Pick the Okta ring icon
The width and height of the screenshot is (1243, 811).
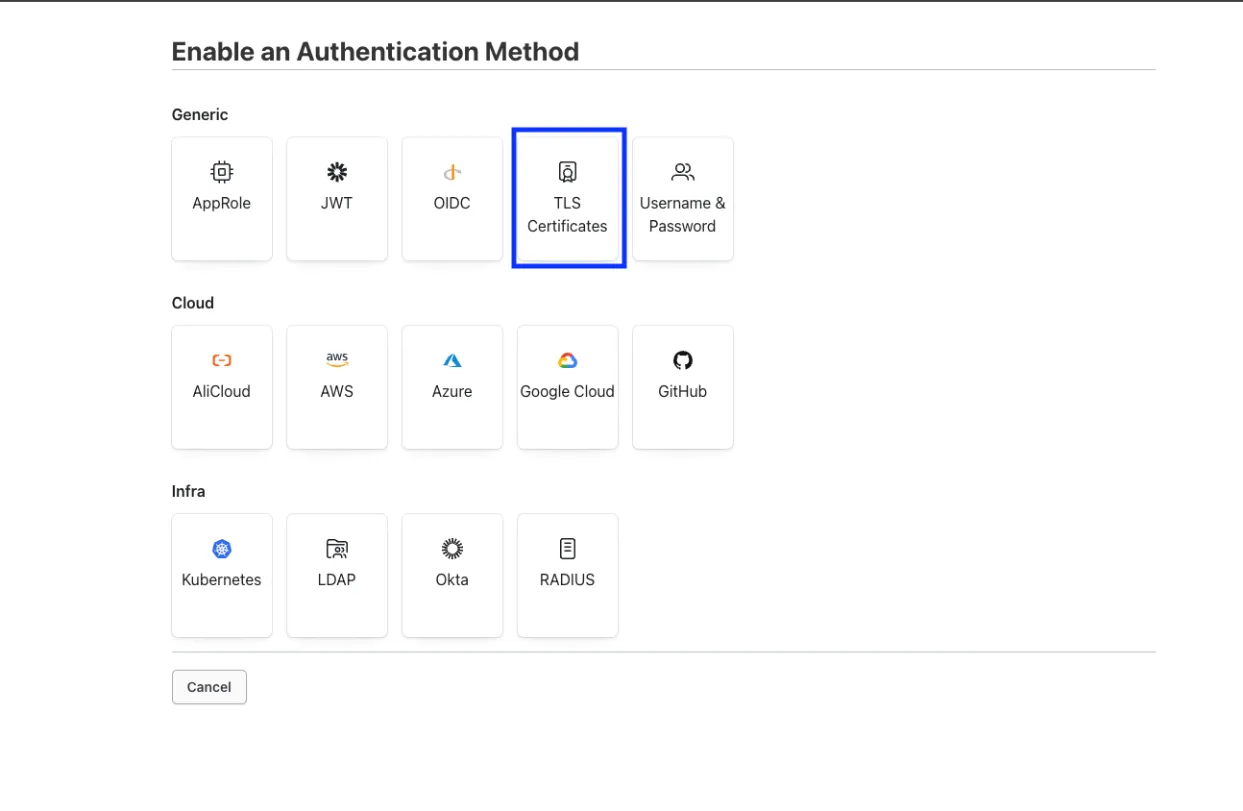(x=452, y=548)
